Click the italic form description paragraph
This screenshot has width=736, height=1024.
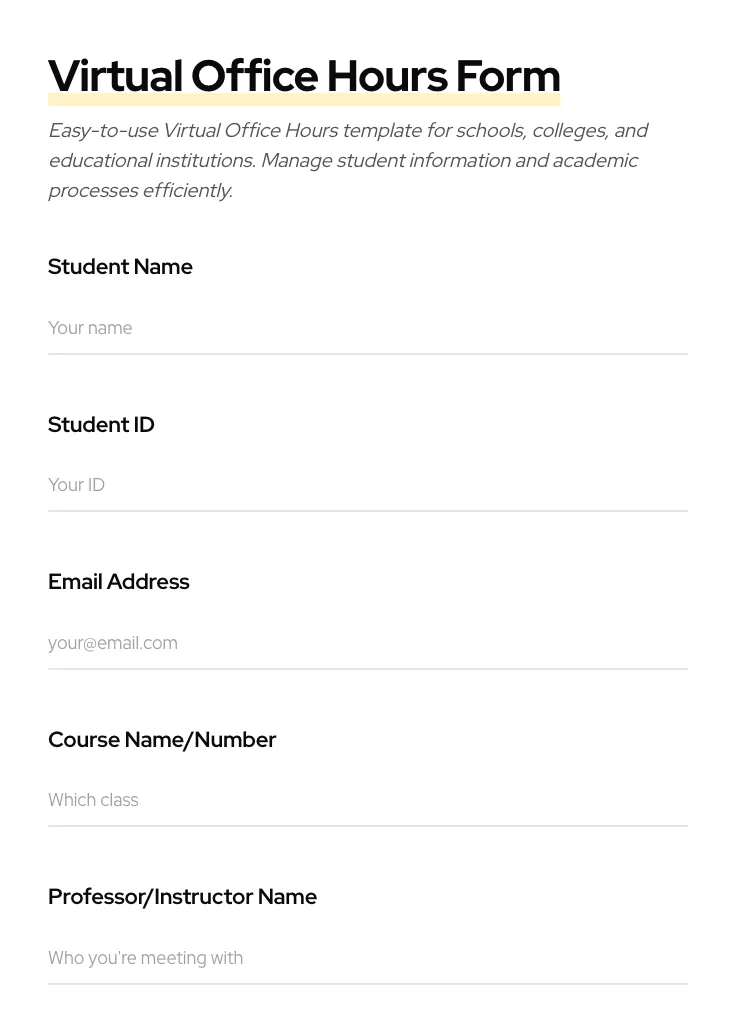(347, 160)
